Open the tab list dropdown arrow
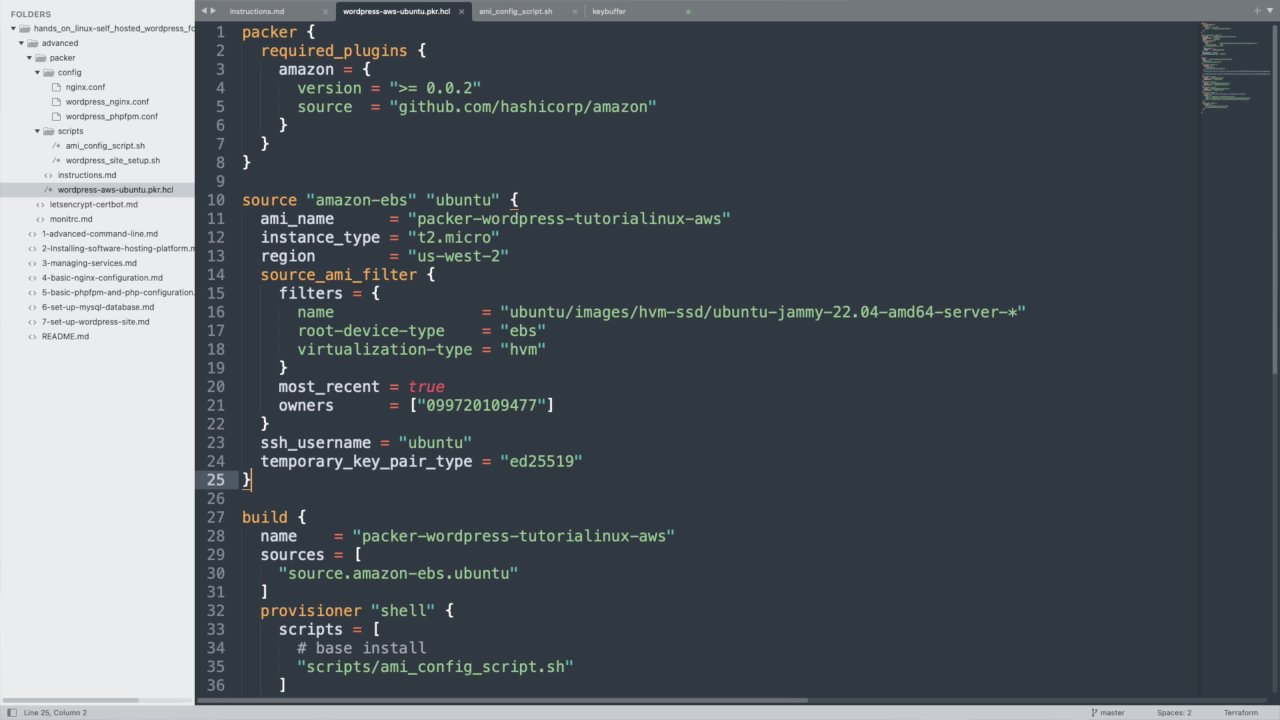 pyautogui.click(x=1270, y=11)
